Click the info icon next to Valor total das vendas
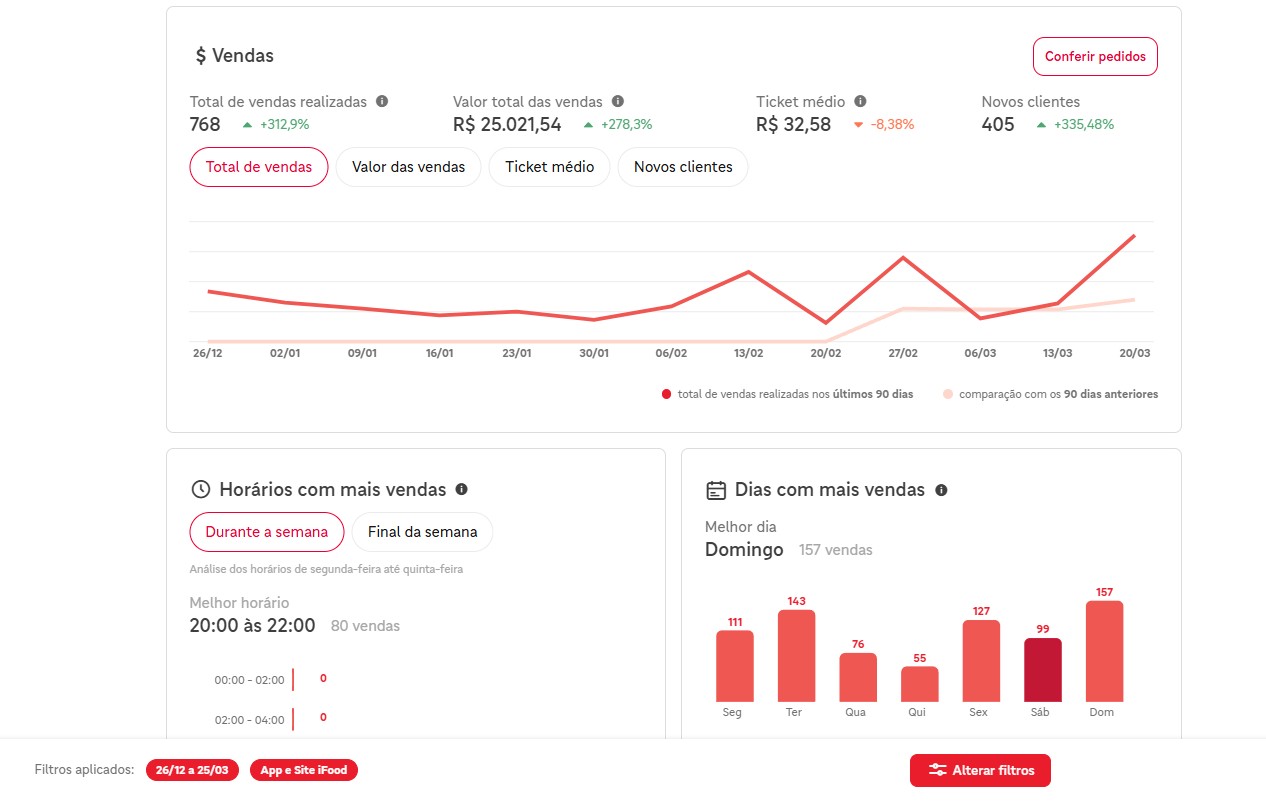This screenshot has width=1266, height=805. tap(618, 101)
